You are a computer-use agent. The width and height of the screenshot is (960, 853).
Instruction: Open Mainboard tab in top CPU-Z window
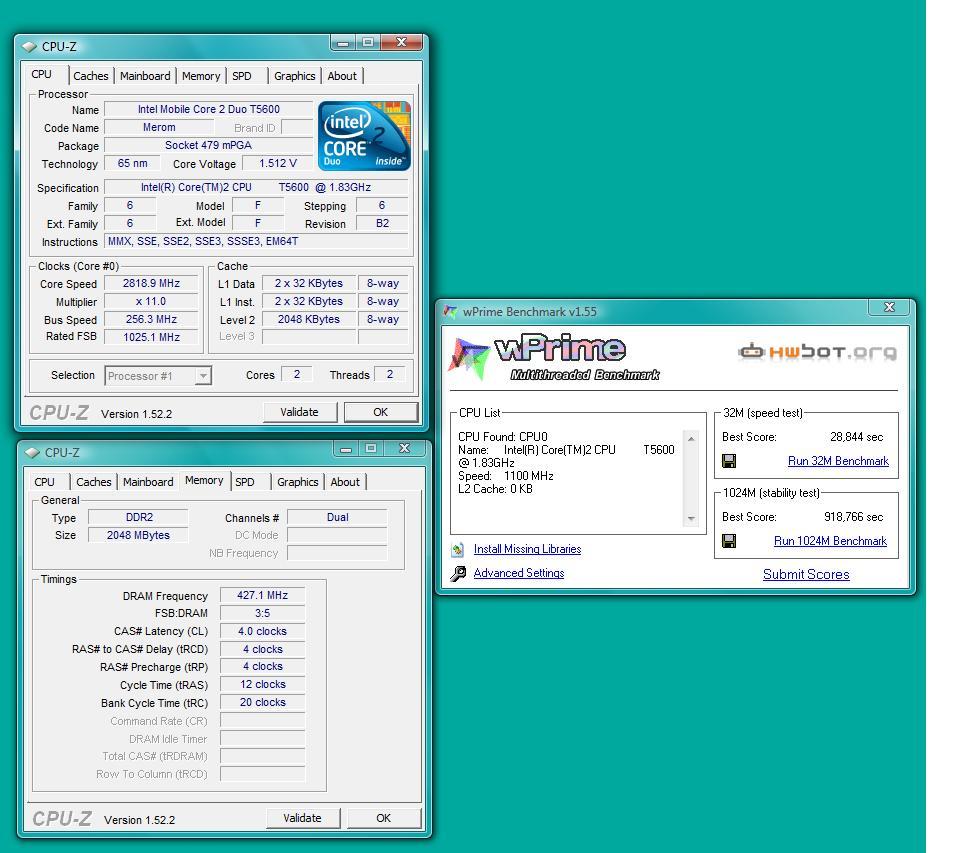click(x=145, y=76)
